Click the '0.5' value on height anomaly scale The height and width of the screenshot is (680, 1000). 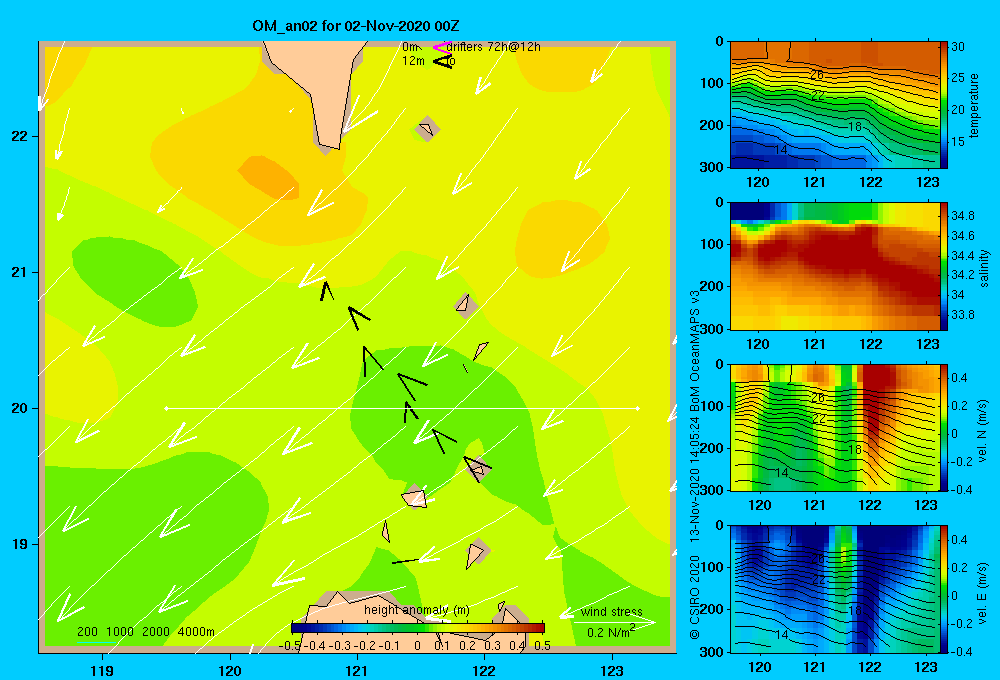click(543, 646)
